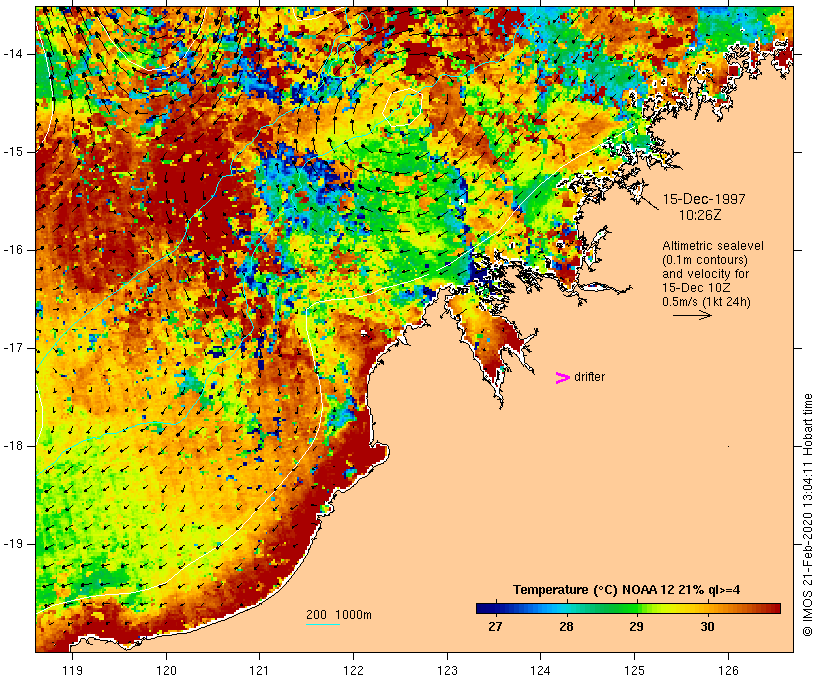Click colorbar tick label '28'

(566, 627)
